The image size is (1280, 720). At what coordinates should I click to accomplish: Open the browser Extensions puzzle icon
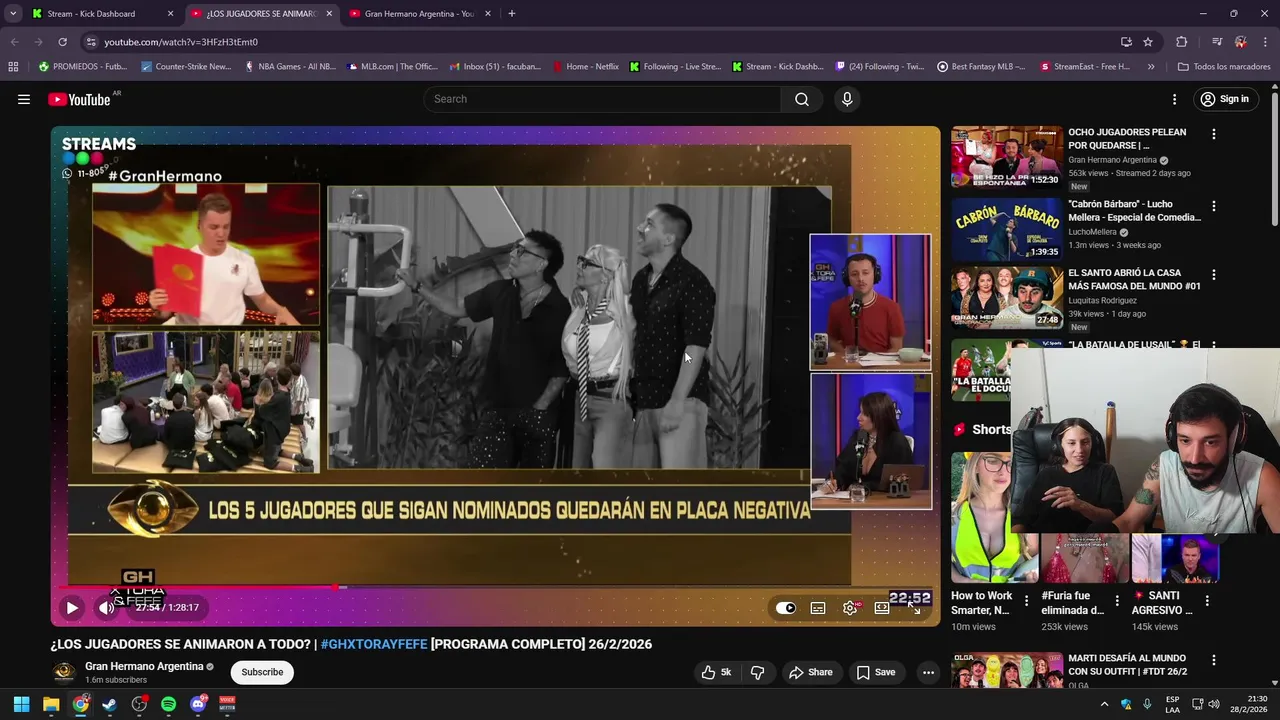coord(1182,42)
